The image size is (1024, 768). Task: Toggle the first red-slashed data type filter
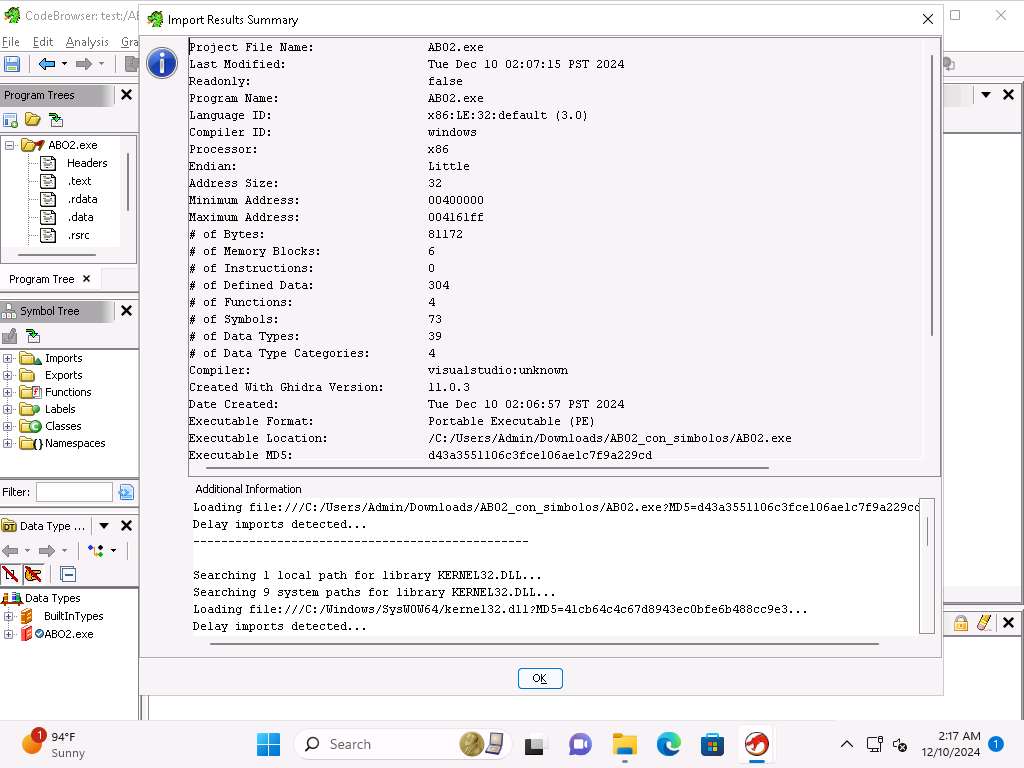(10, 574)
